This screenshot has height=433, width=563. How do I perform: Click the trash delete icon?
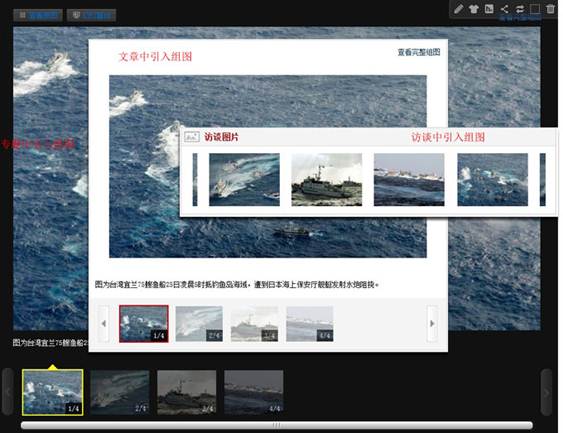point(550,9)
